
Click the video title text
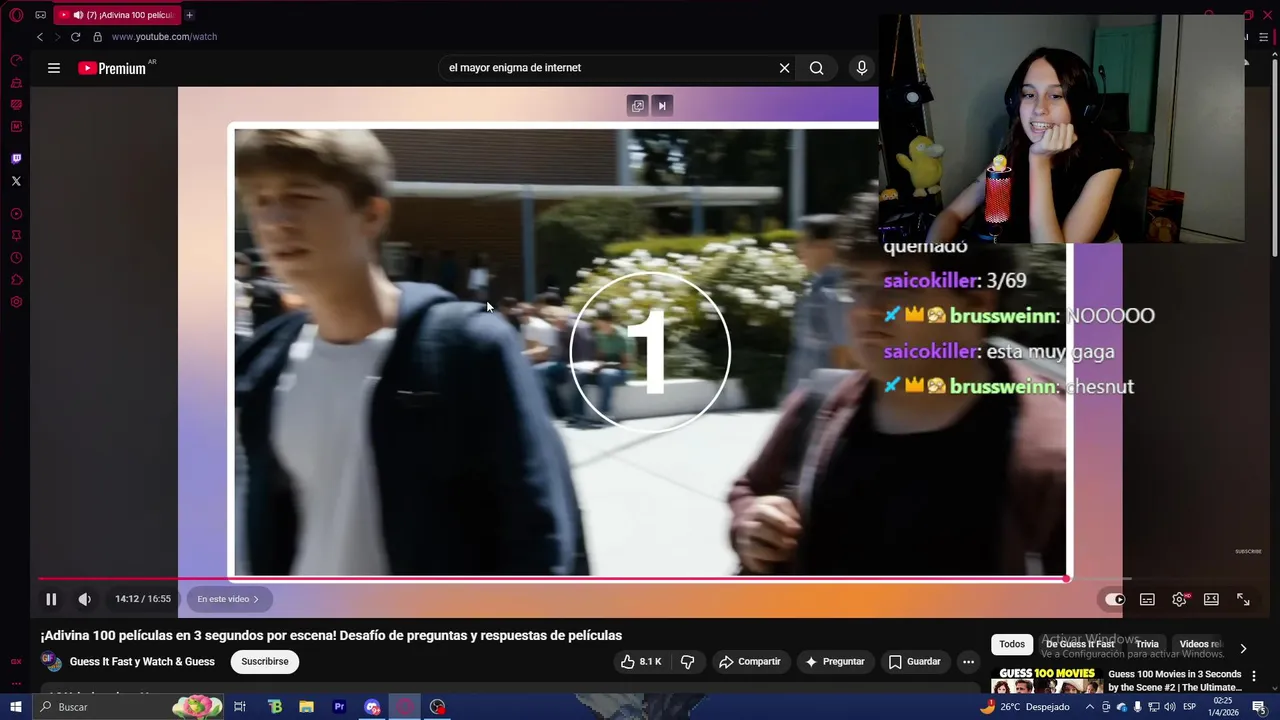point(331,635)
